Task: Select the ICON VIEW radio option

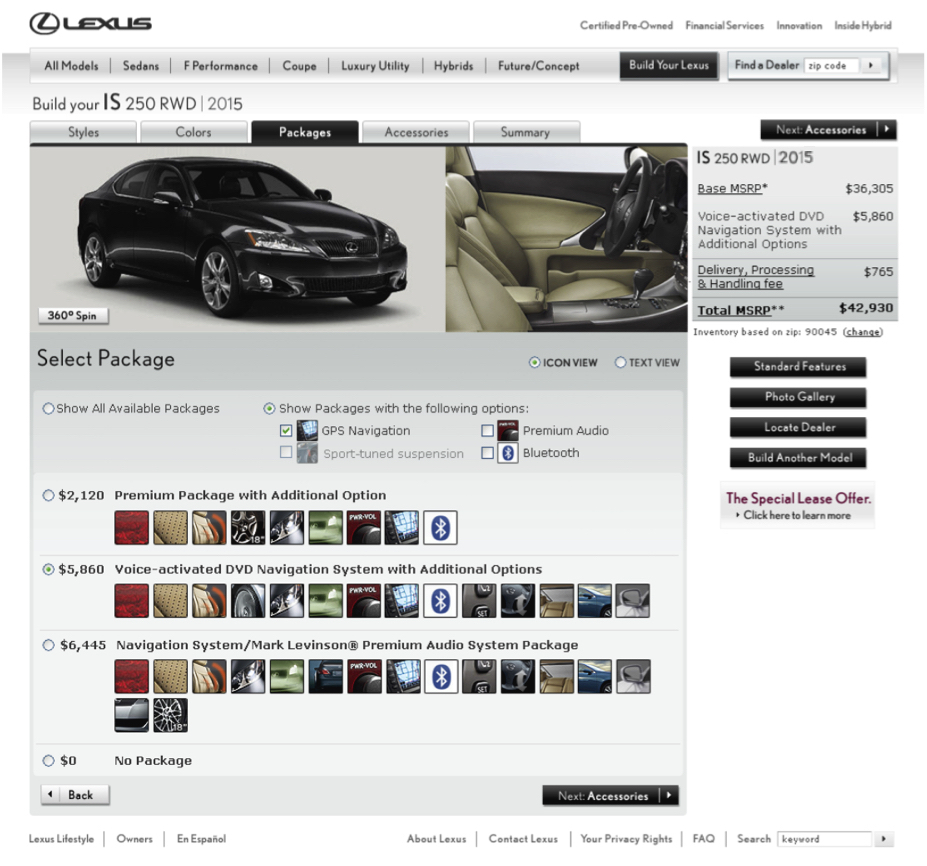Action: click(x=534, y=362)
